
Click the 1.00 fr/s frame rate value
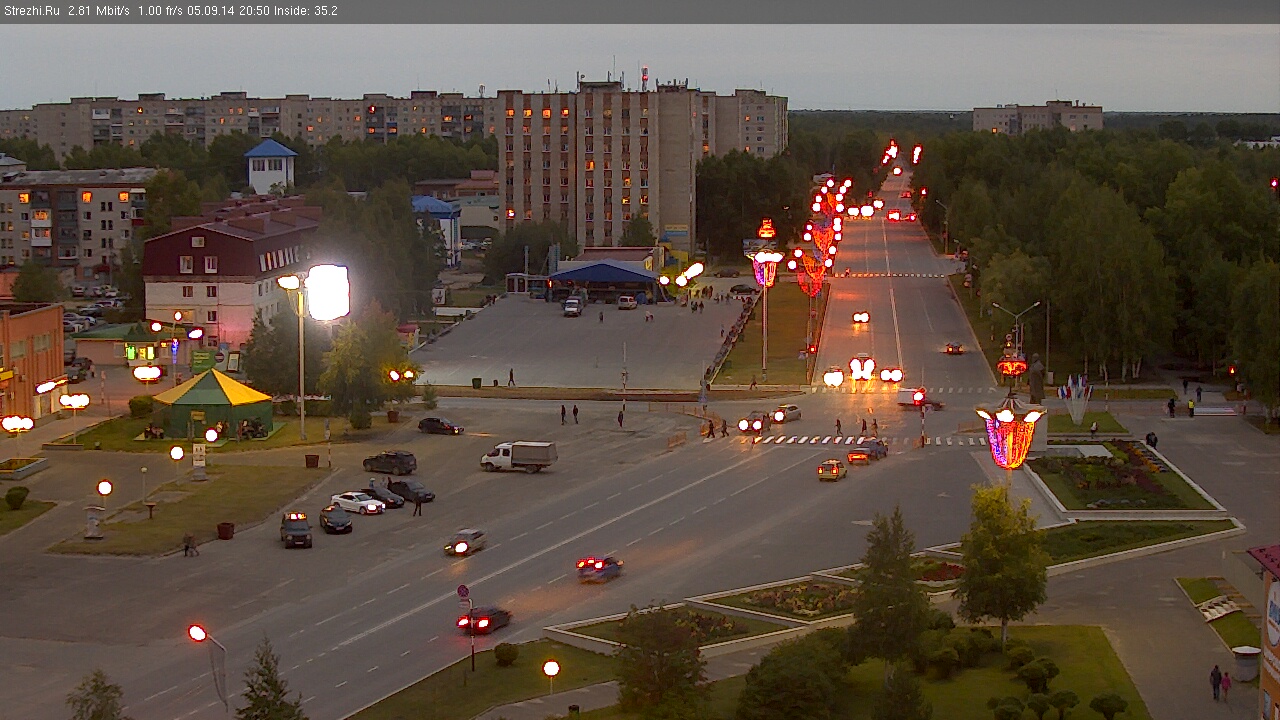point(160,11)
